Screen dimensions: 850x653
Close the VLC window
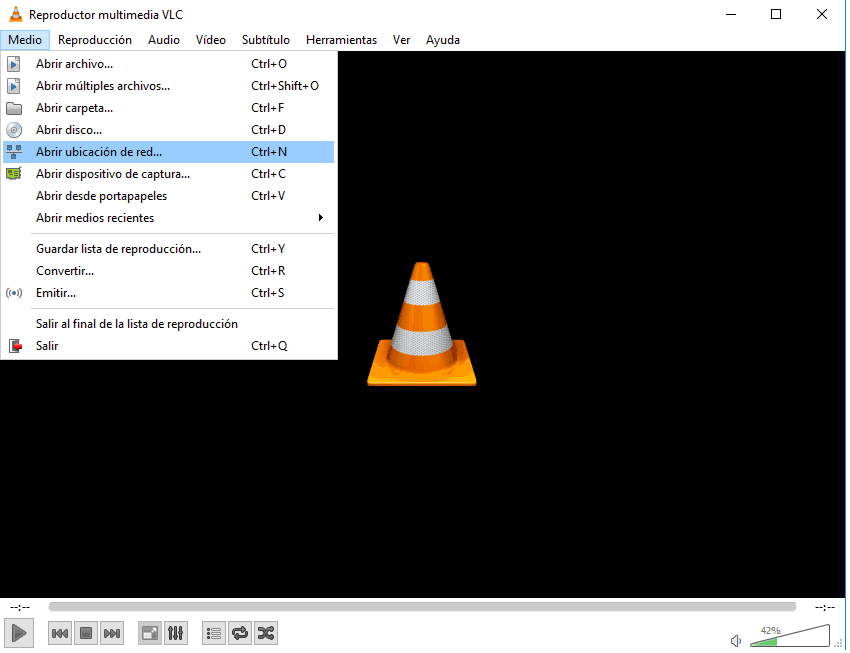(822, 15)
